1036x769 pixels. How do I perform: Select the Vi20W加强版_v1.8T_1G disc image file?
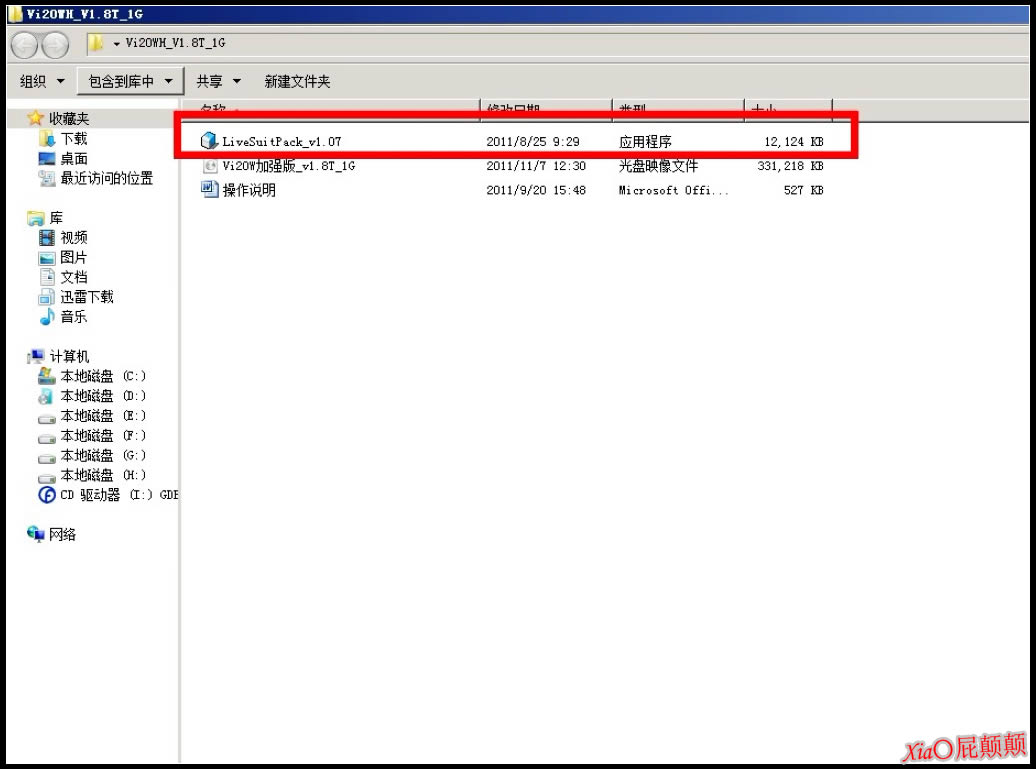point(288,166)
